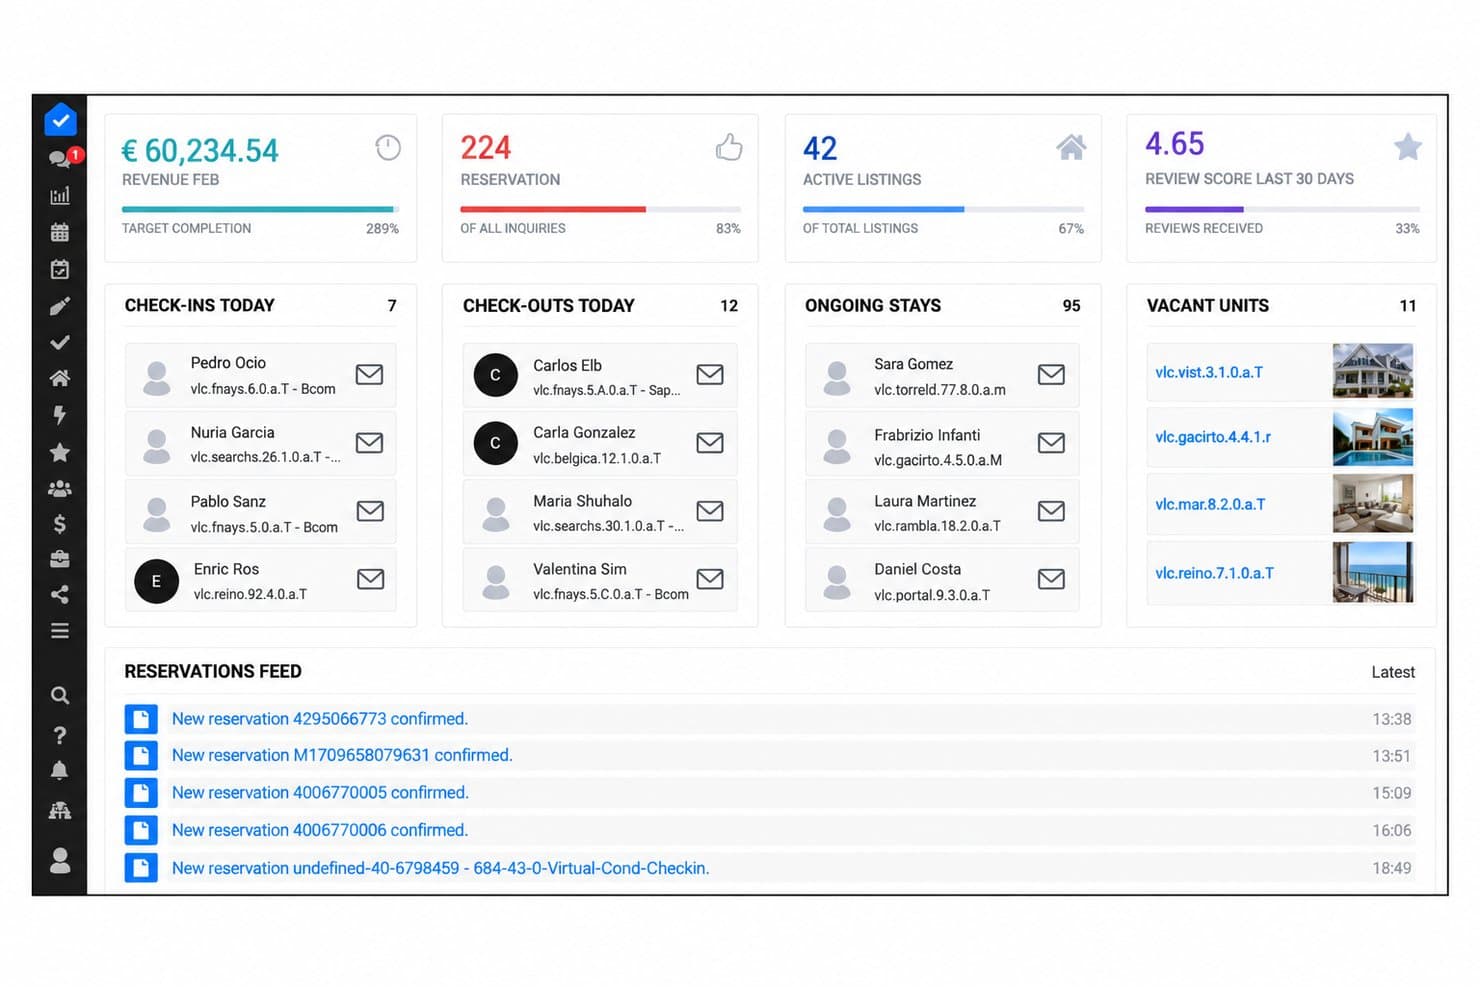
Task: Open vacant unit vlc.gacirto.4.4.1.r link
Action: pos(1213,437)
